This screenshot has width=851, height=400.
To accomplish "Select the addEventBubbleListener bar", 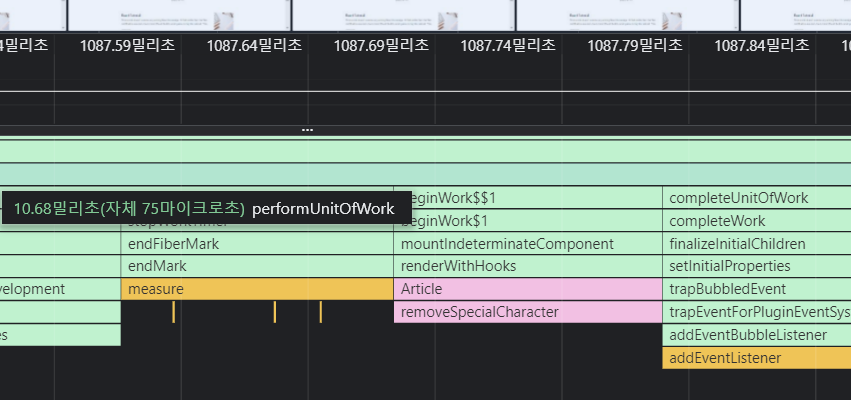I will point(757,335).
